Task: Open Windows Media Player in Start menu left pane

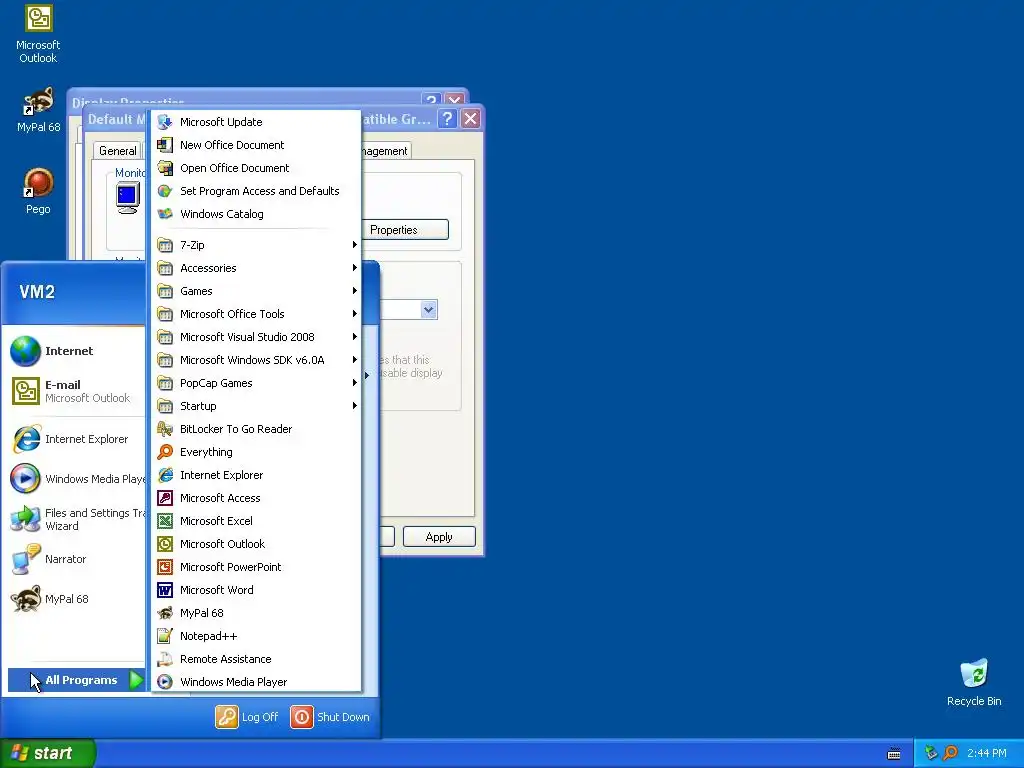Action: point(76,479)
